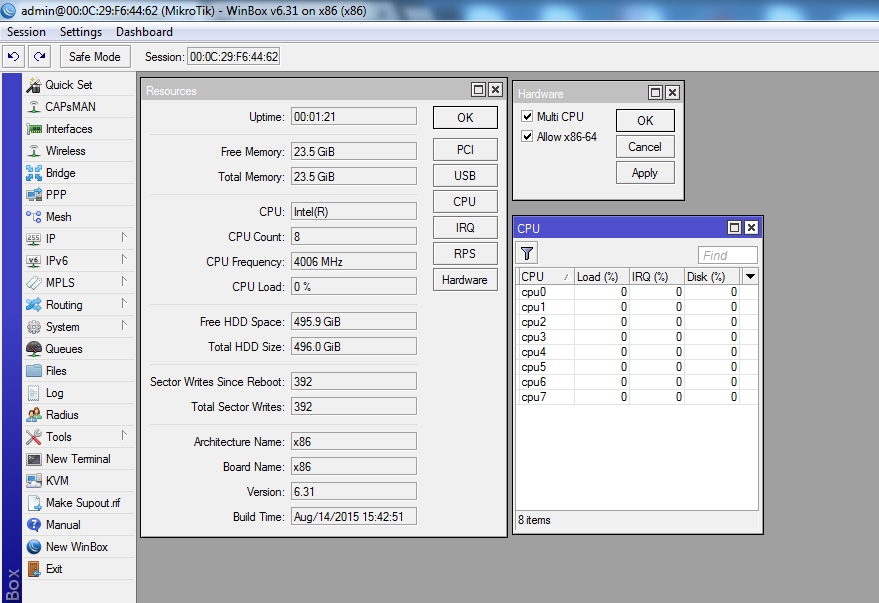
Task: Sort by the Load (%) column header
Action: pos(601,276)
